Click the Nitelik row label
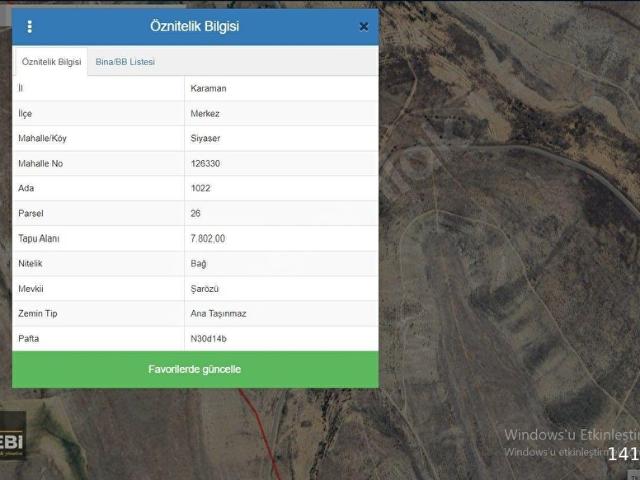Viewport: 640px width, 480px height. pos(30,264)
